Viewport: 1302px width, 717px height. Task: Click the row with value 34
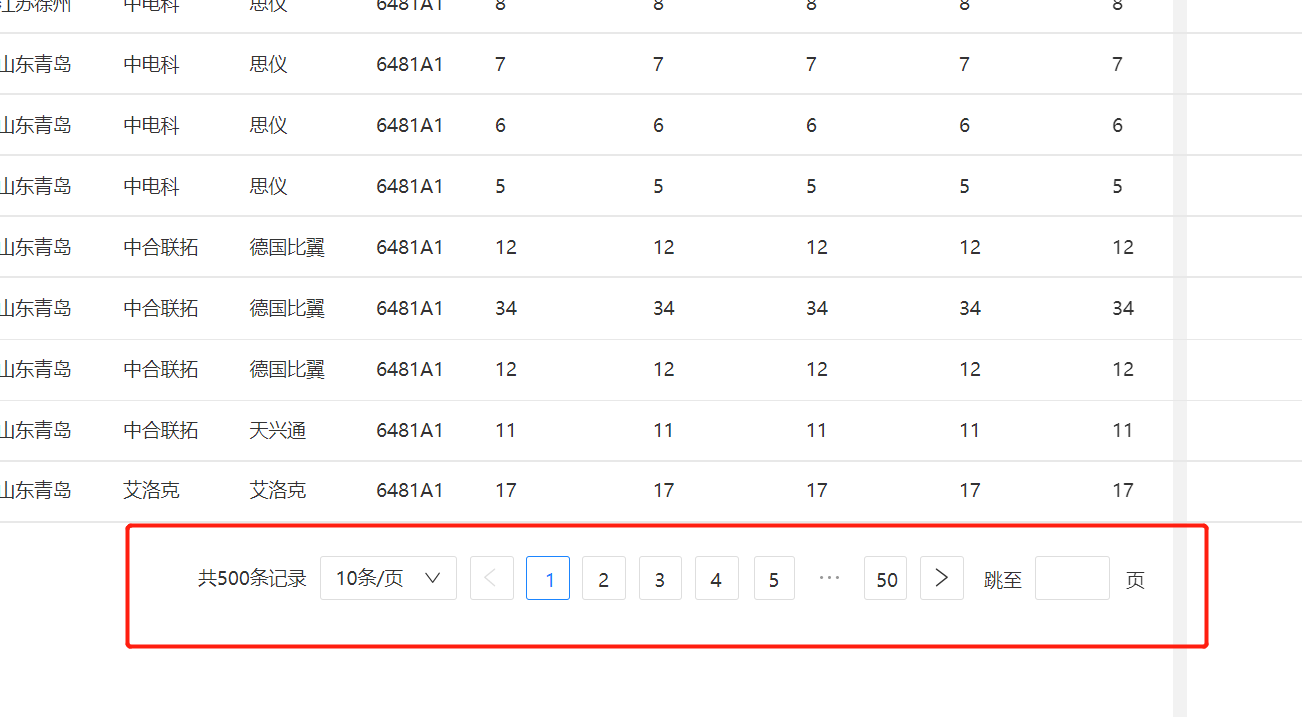(586, 308)
